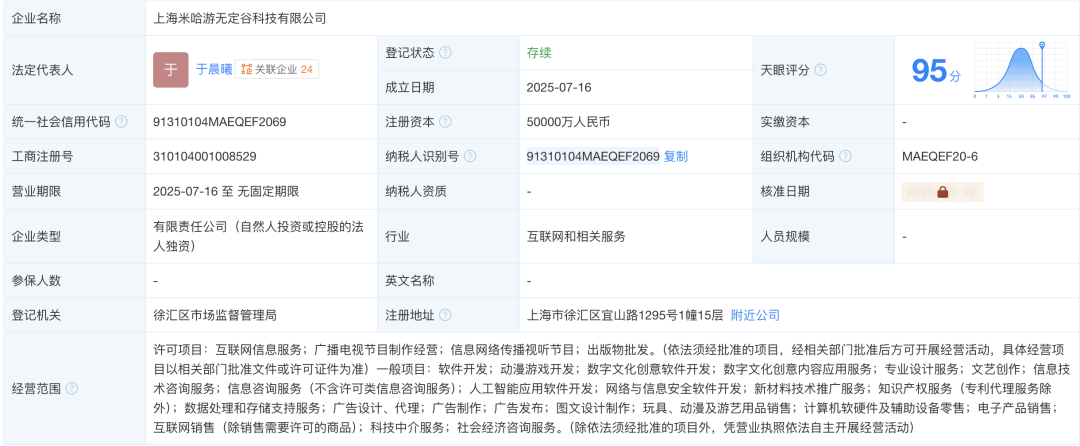This screenshot has height=446, width=1080.
Task: Click help icon beside 统一社会信用代码
Action: coord(121,122)
